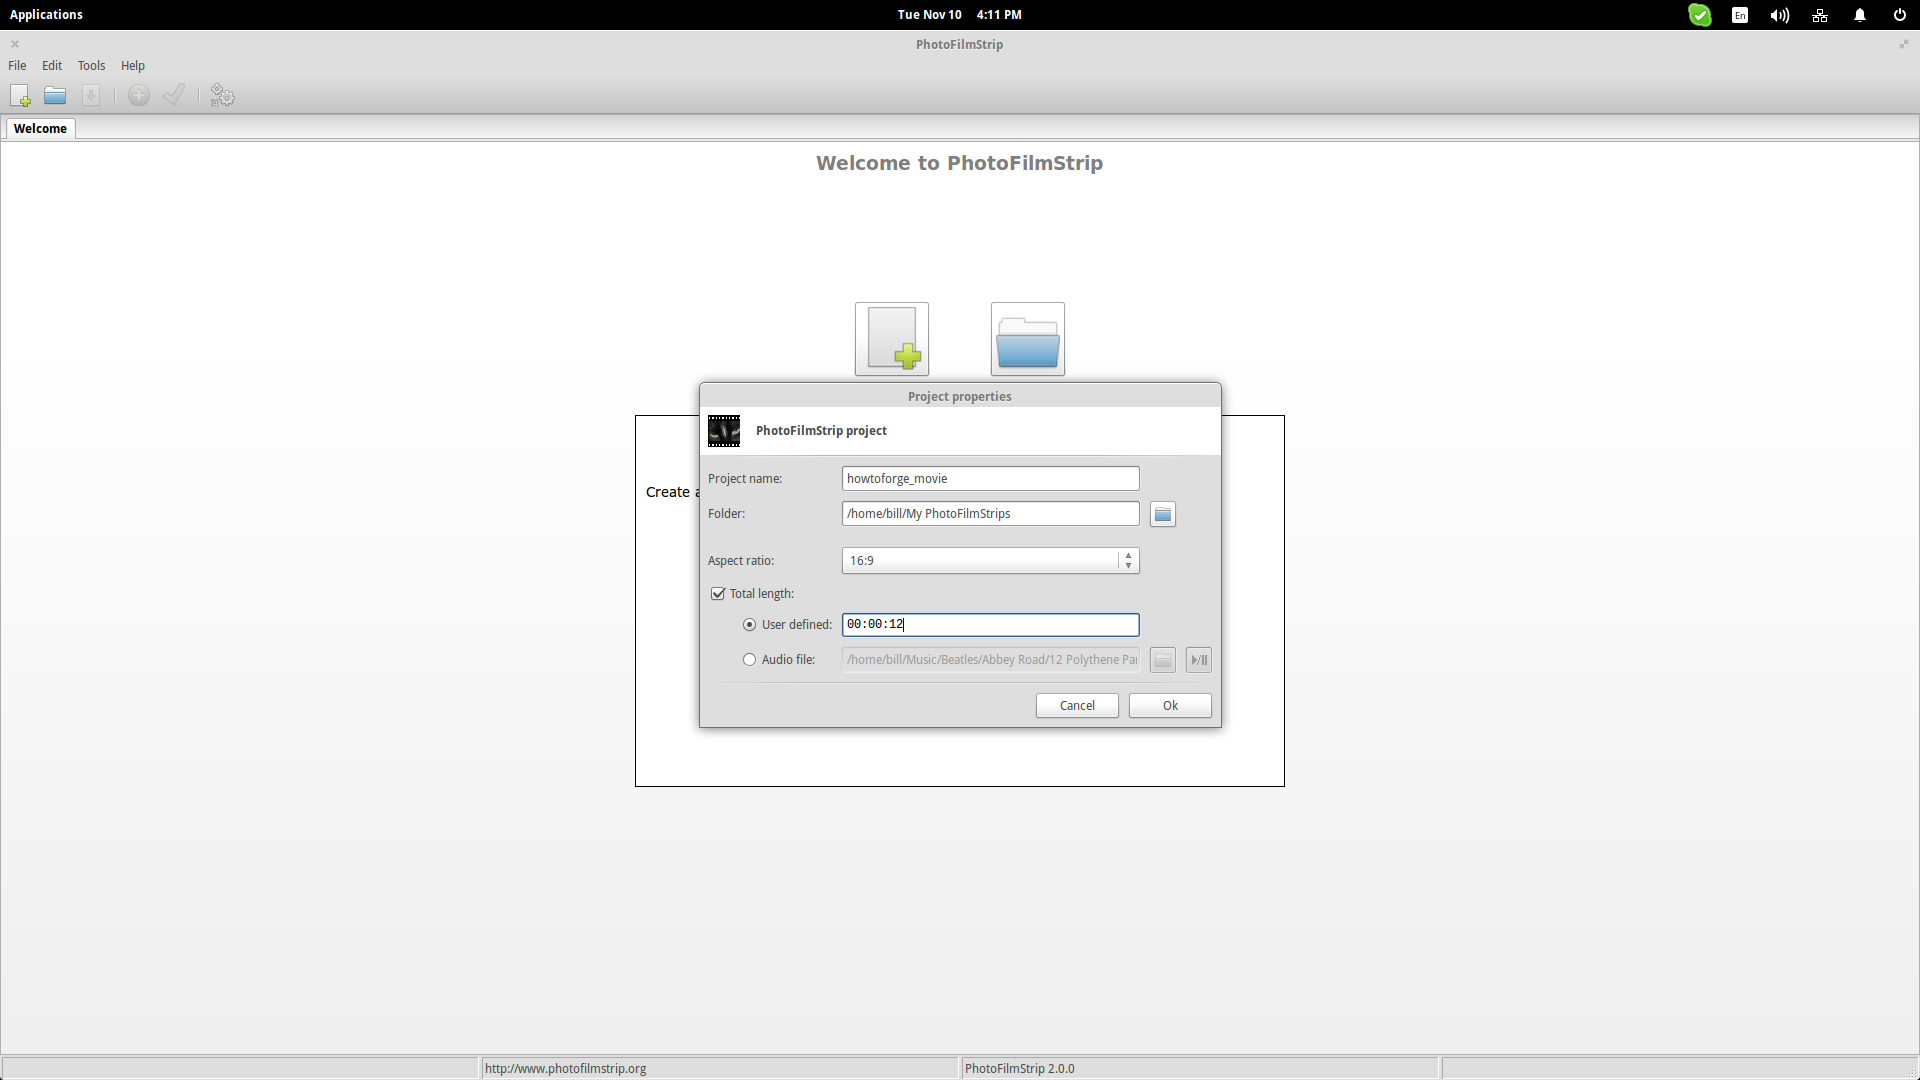Click the Import pictures toolbar icon

(x=139, y=95)
